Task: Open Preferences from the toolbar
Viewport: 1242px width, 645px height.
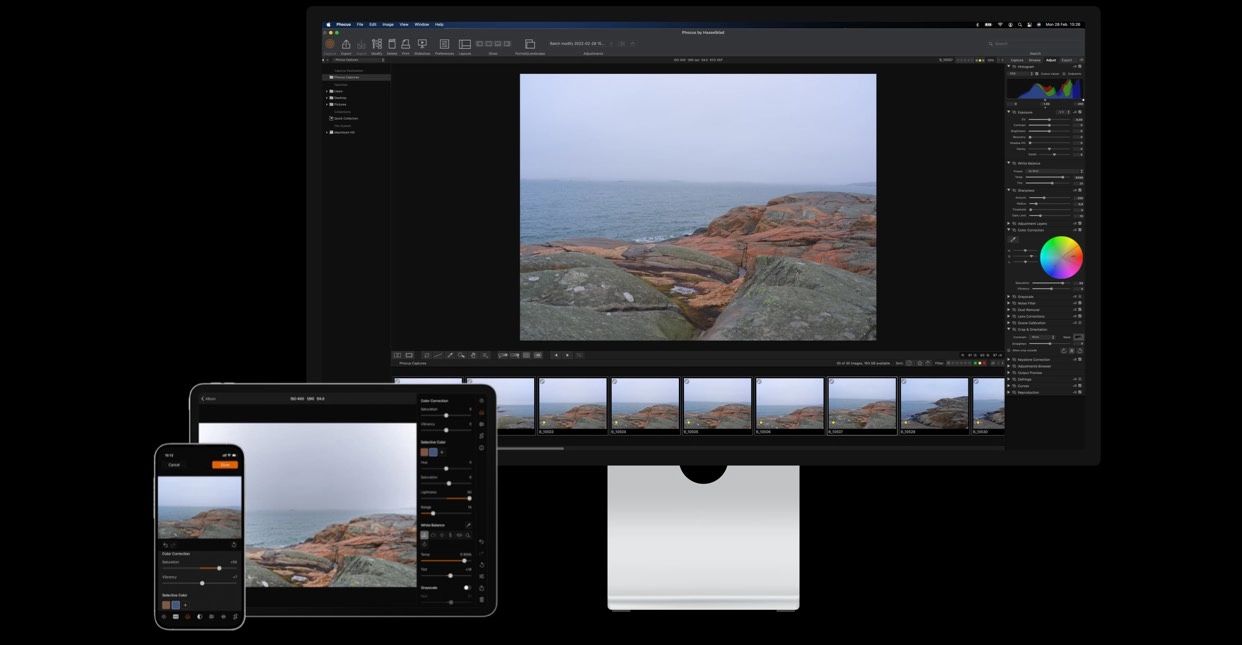Action: point(444,44)
